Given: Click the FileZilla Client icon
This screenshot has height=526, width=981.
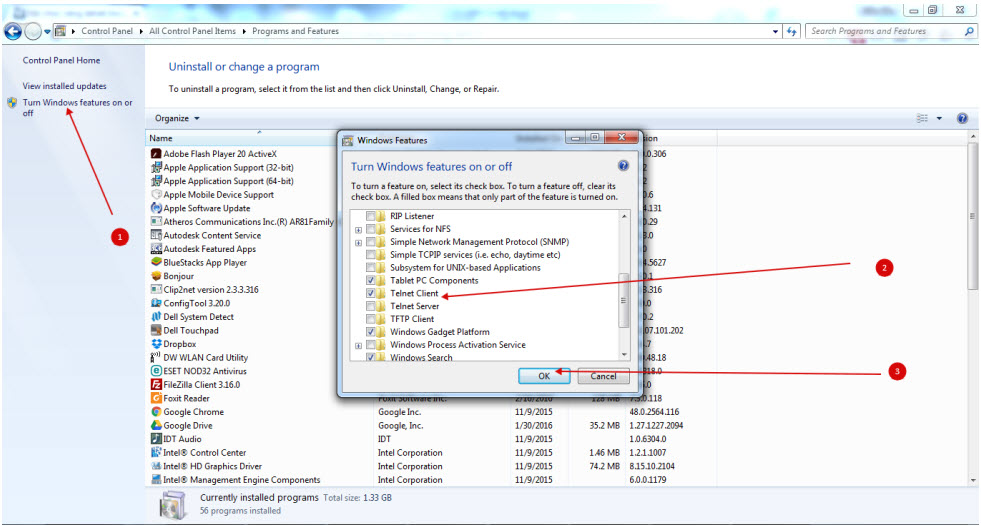Looking at the screenshot, I should point(156,384).
